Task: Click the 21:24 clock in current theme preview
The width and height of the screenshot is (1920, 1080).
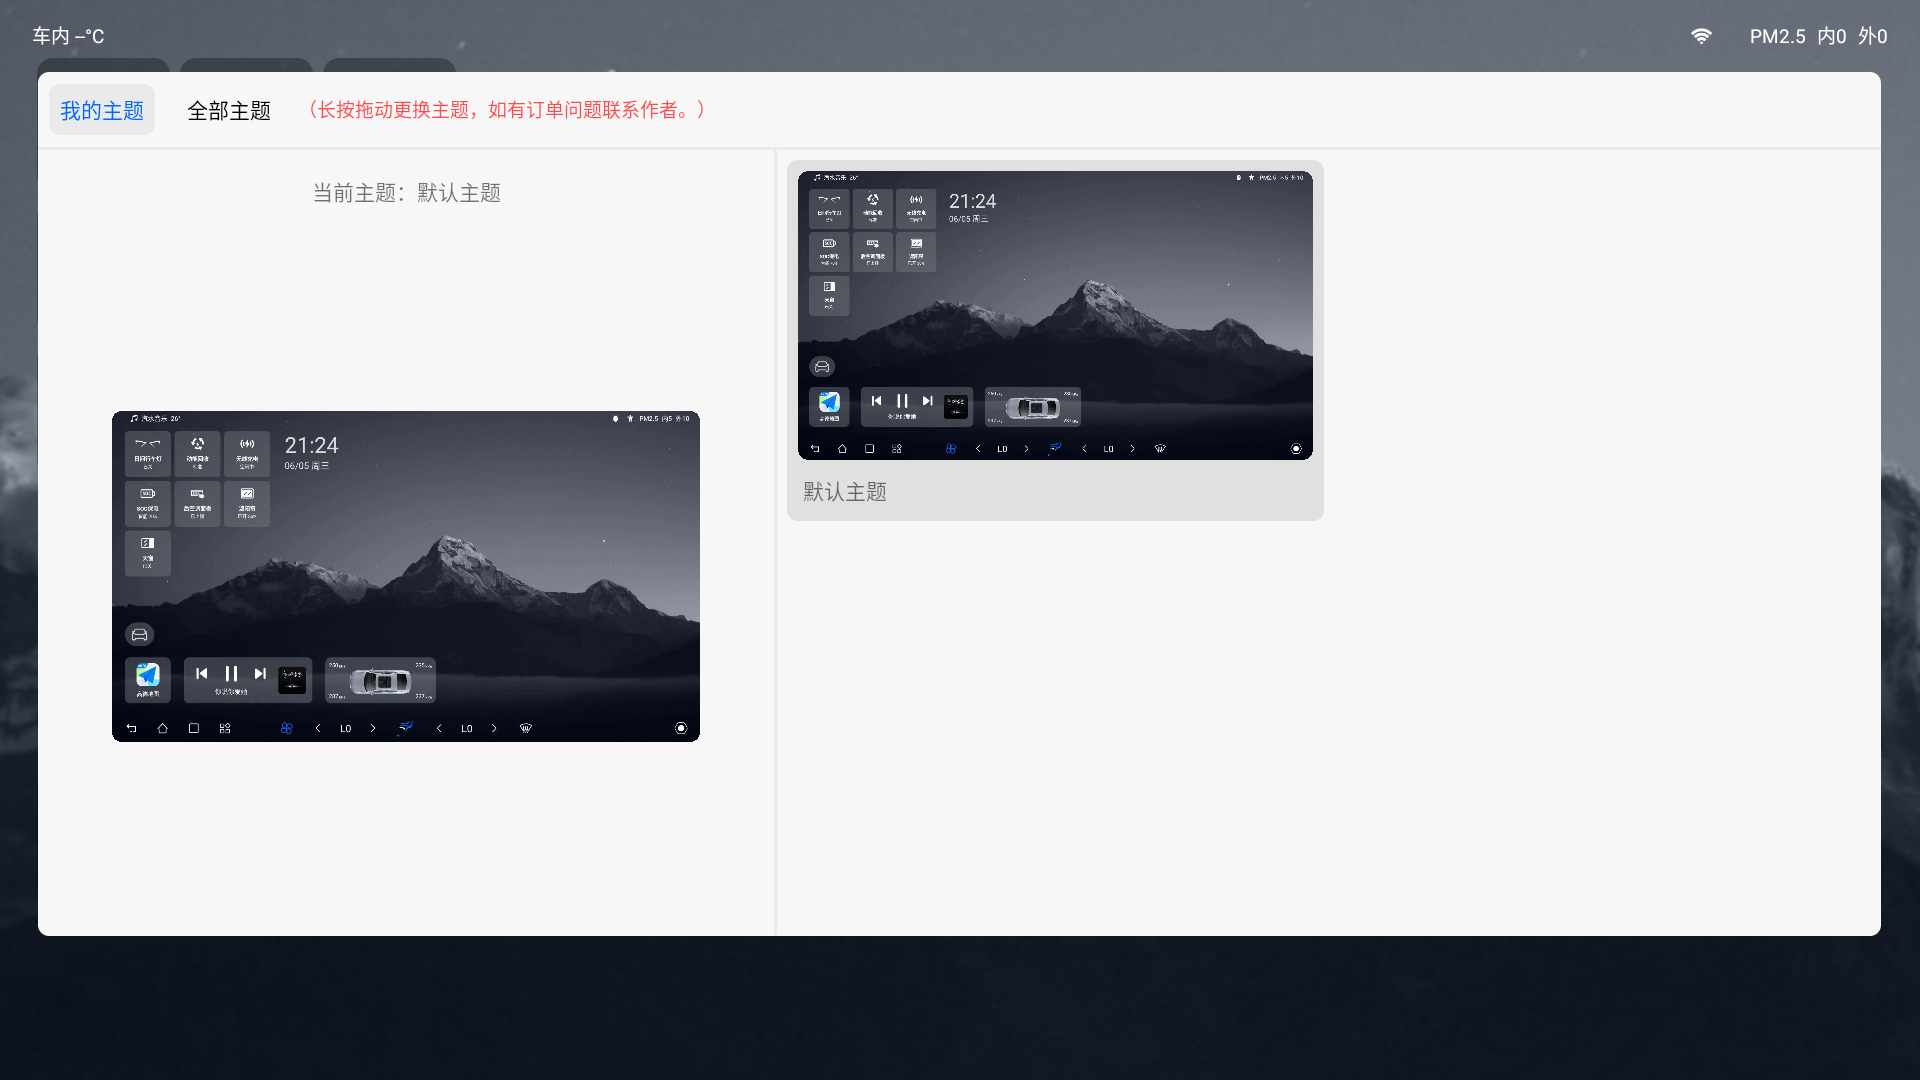Action: coord(311,446)
